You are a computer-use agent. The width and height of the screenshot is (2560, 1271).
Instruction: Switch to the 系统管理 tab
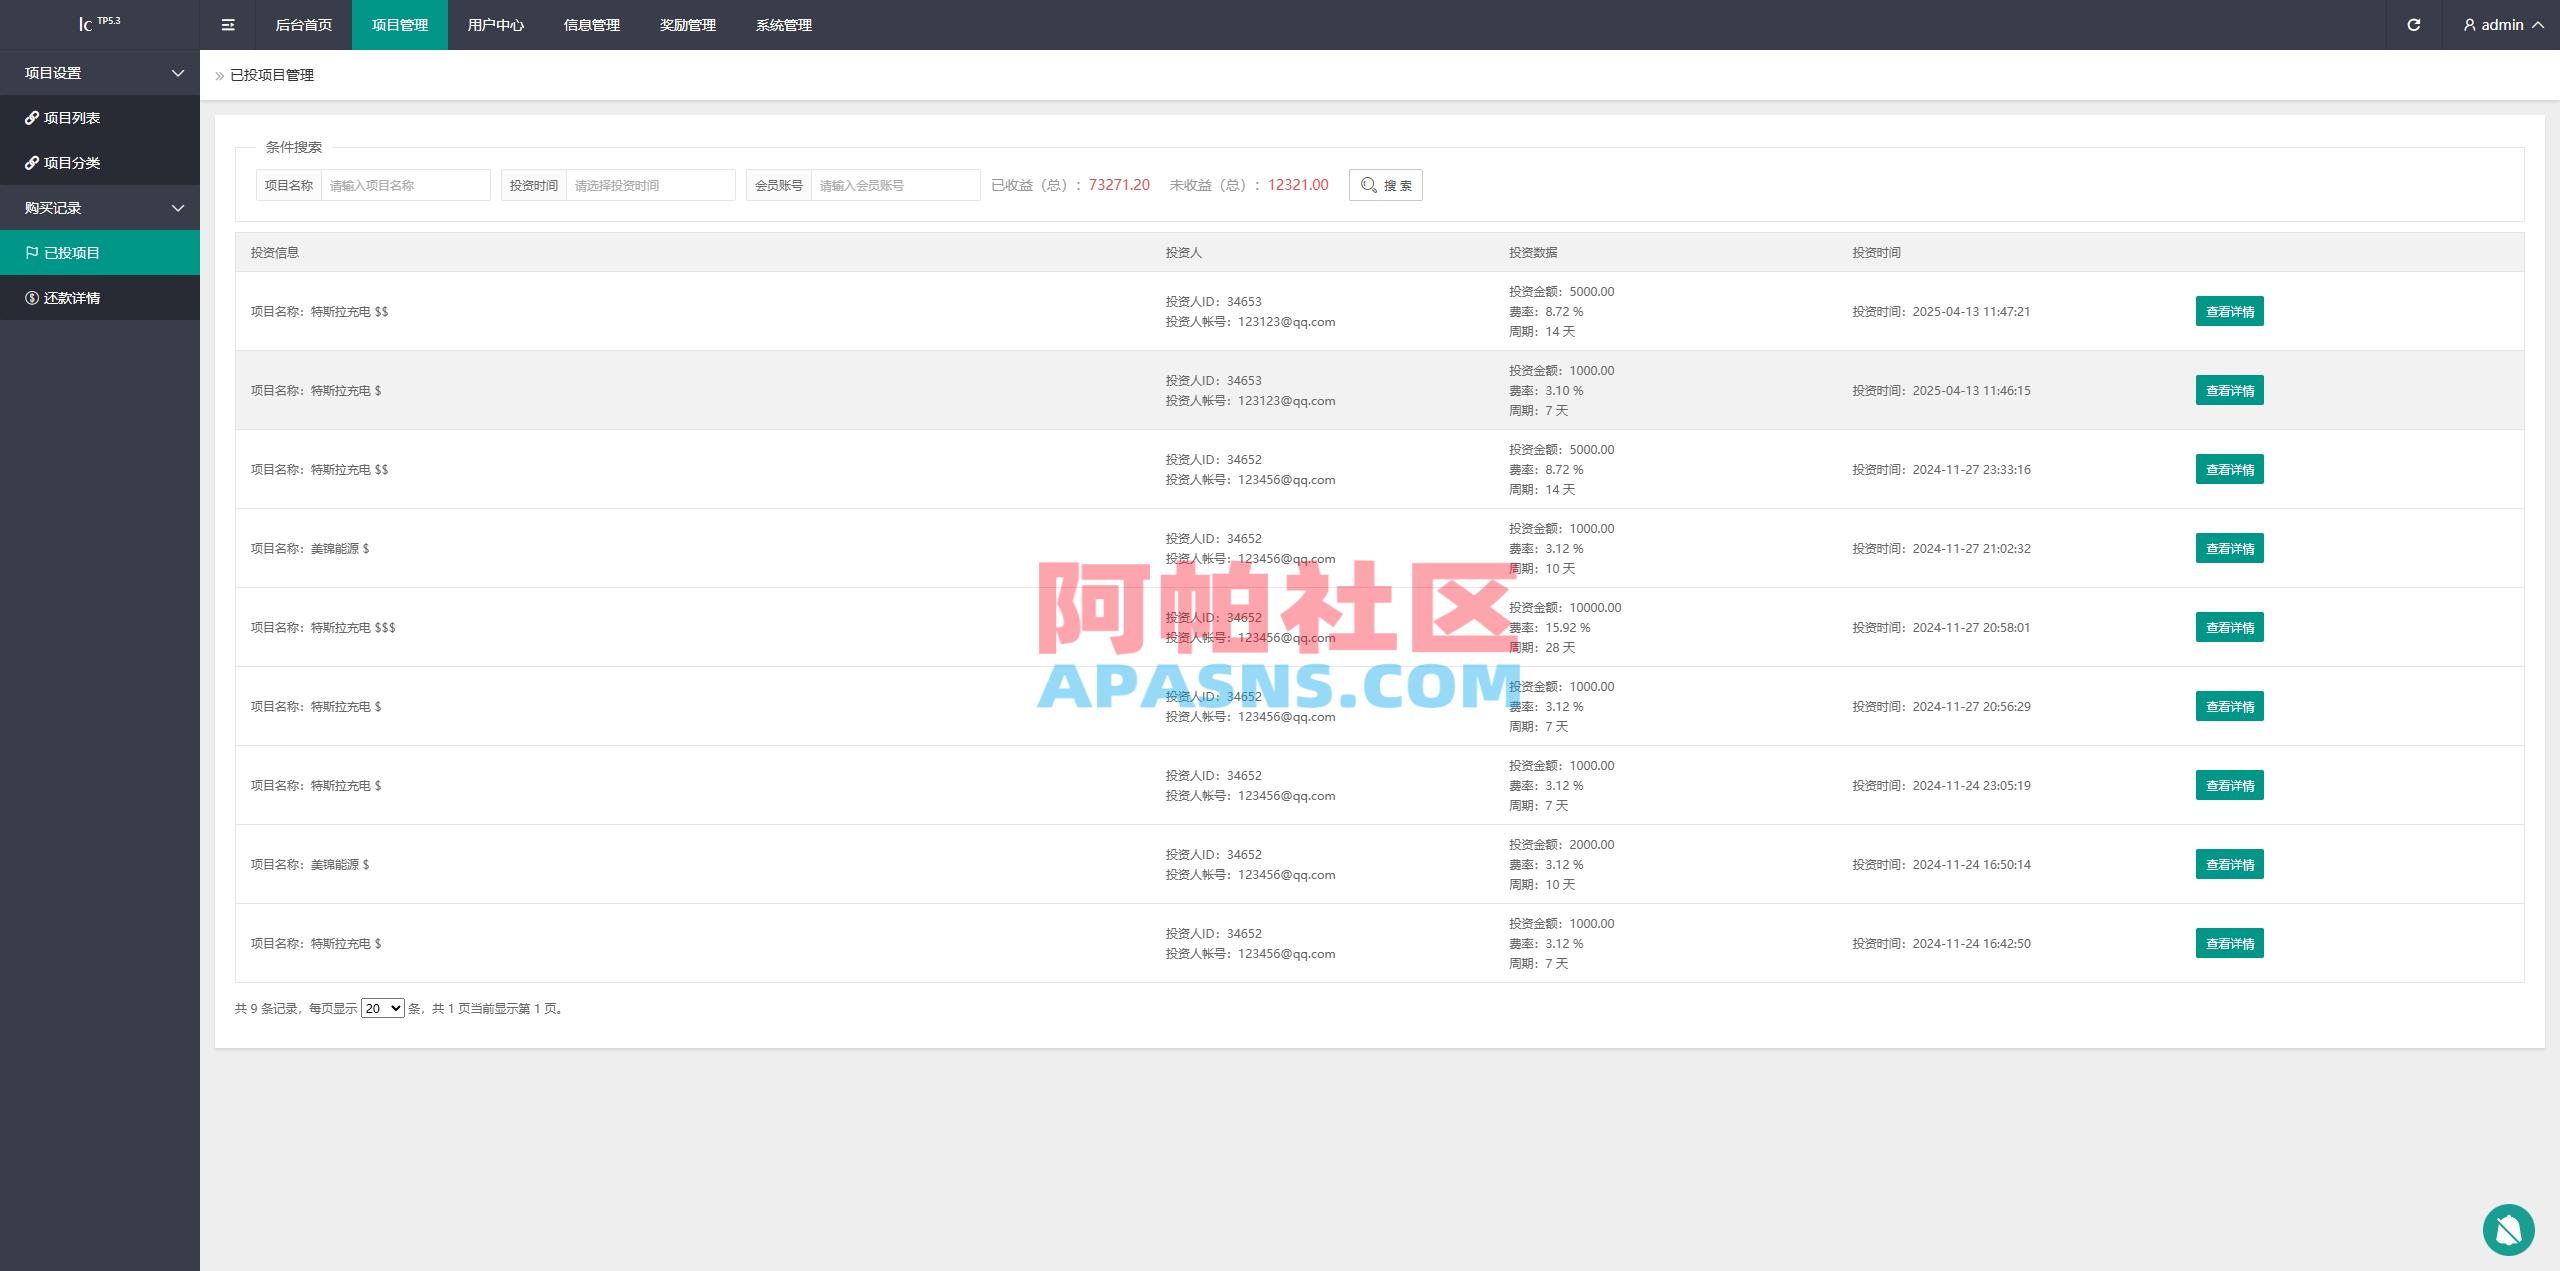[x=784, y=25]
